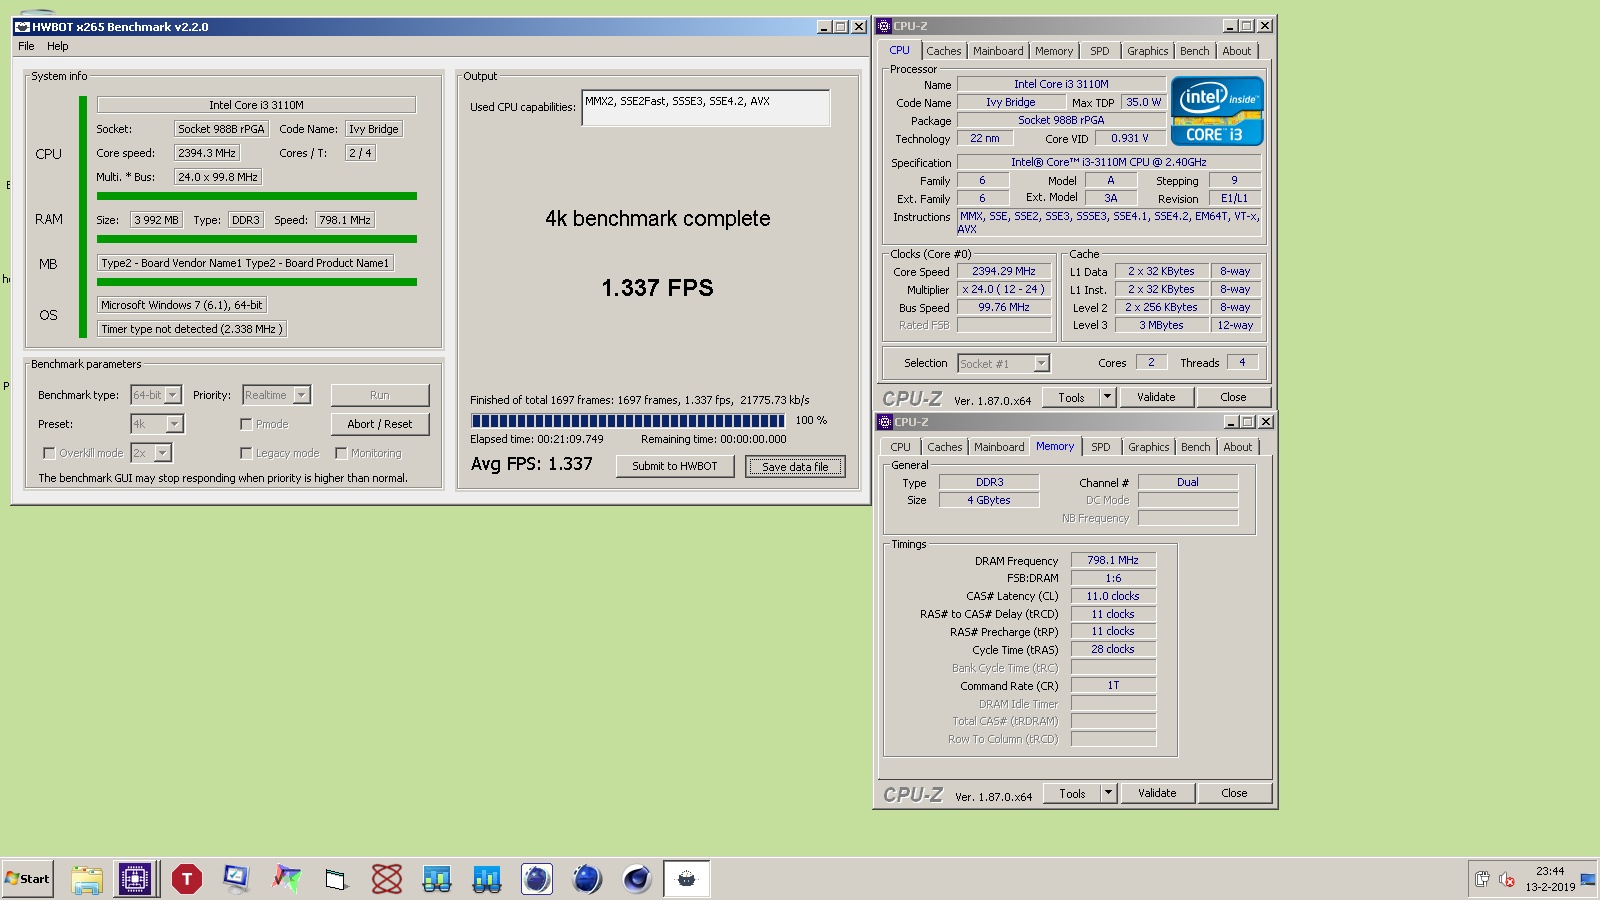Click the Abort / Reset button
Image resolution: width=1600 pixels, height=900 pixels.
380,424
